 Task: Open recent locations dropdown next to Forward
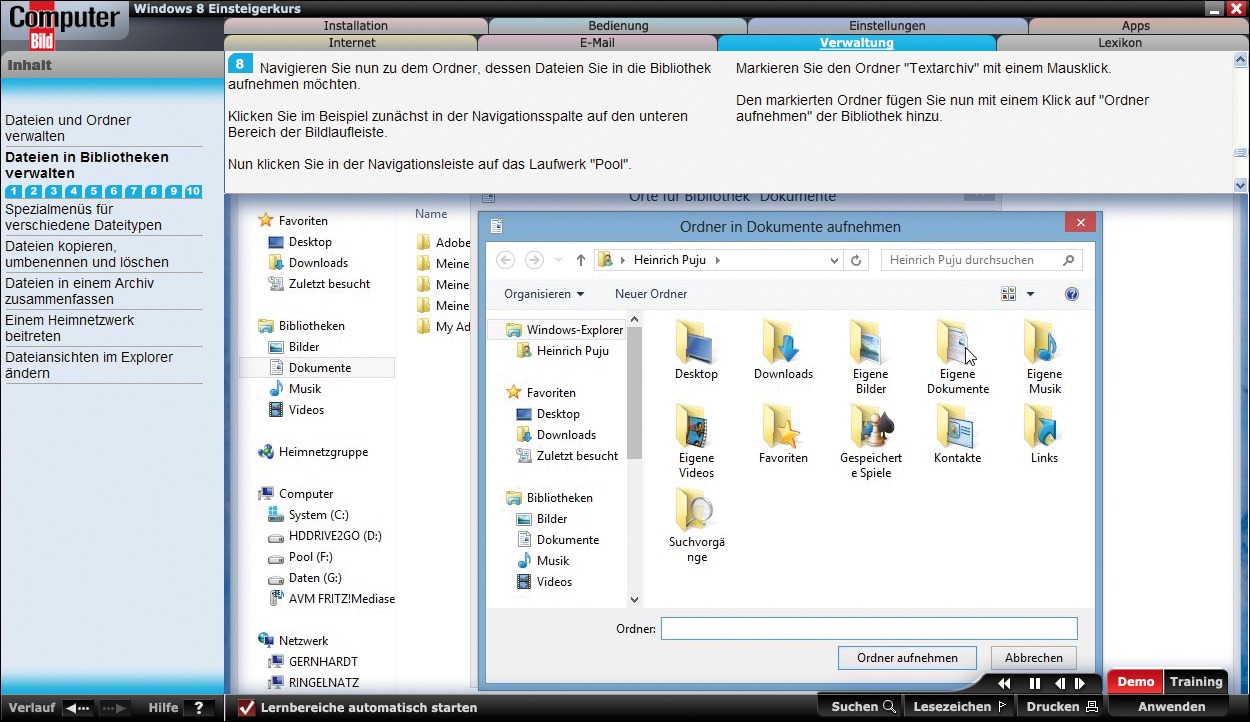pyautogui.click(x=559, y=260)
